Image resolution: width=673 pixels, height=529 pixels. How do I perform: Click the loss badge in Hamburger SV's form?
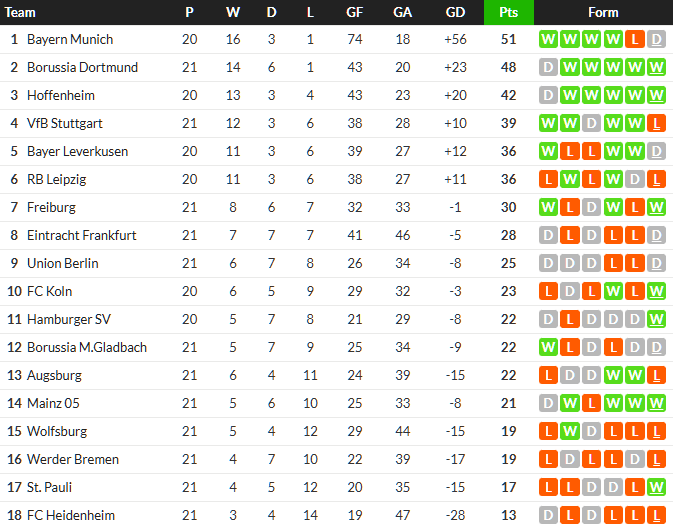[x=569, y=319]
